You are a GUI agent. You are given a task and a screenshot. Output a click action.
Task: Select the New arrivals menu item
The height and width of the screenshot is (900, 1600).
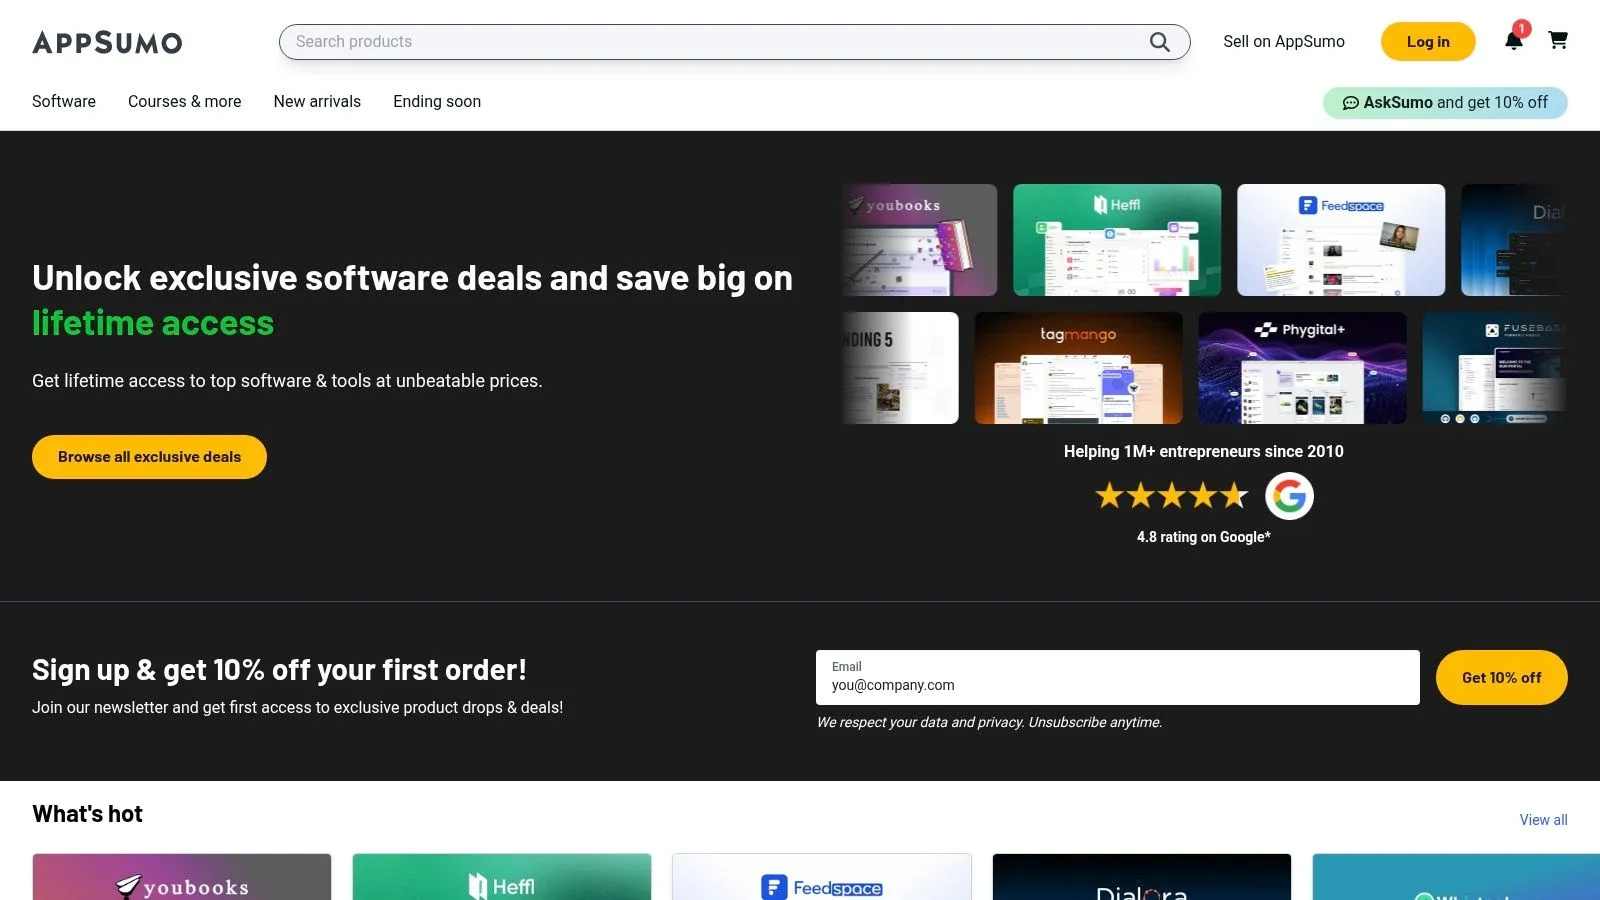317,101
